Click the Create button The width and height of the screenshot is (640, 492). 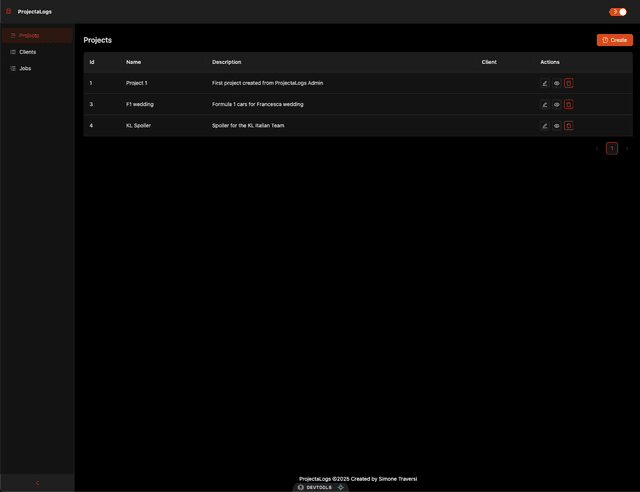coord(614,40)
